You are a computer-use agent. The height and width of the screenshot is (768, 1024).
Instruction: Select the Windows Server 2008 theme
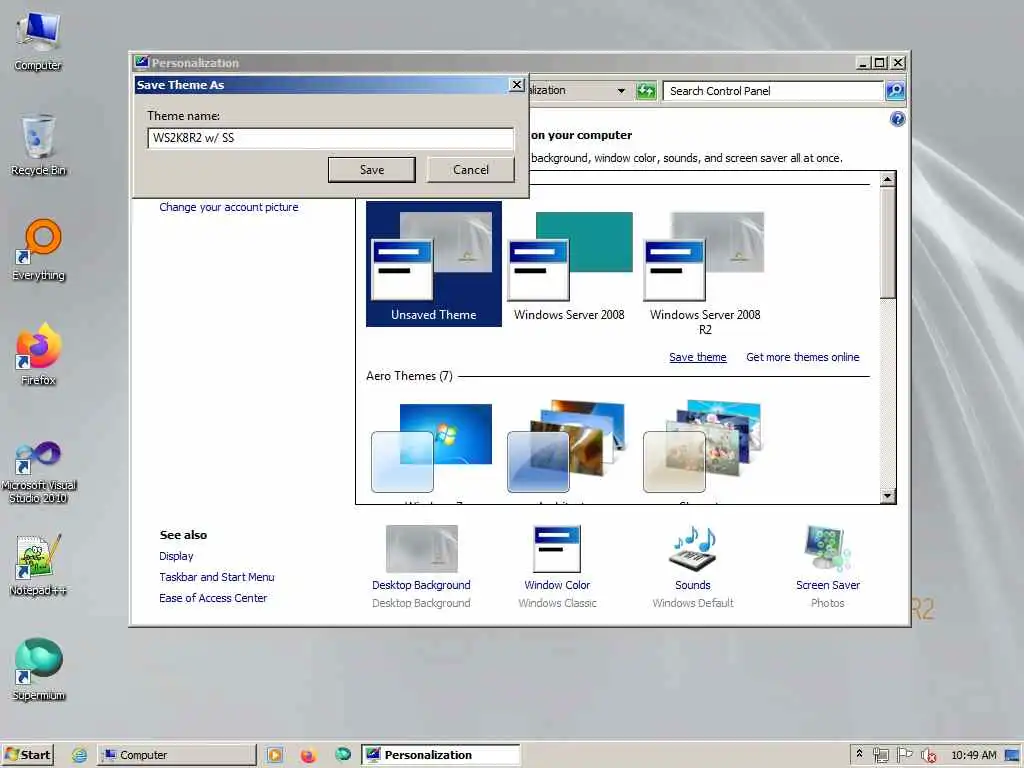click(x=569, y=266)
